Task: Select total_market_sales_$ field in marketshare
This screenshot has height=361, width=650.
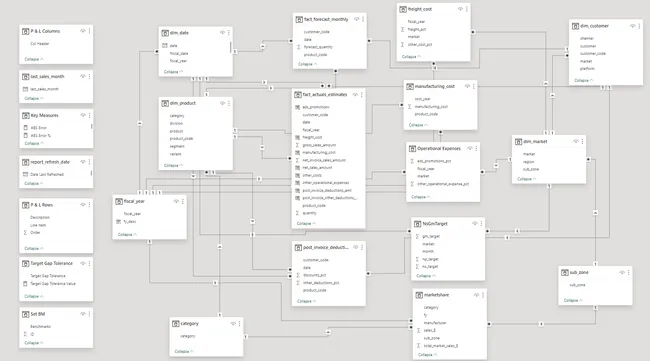Action: click(x=441, y=346)
